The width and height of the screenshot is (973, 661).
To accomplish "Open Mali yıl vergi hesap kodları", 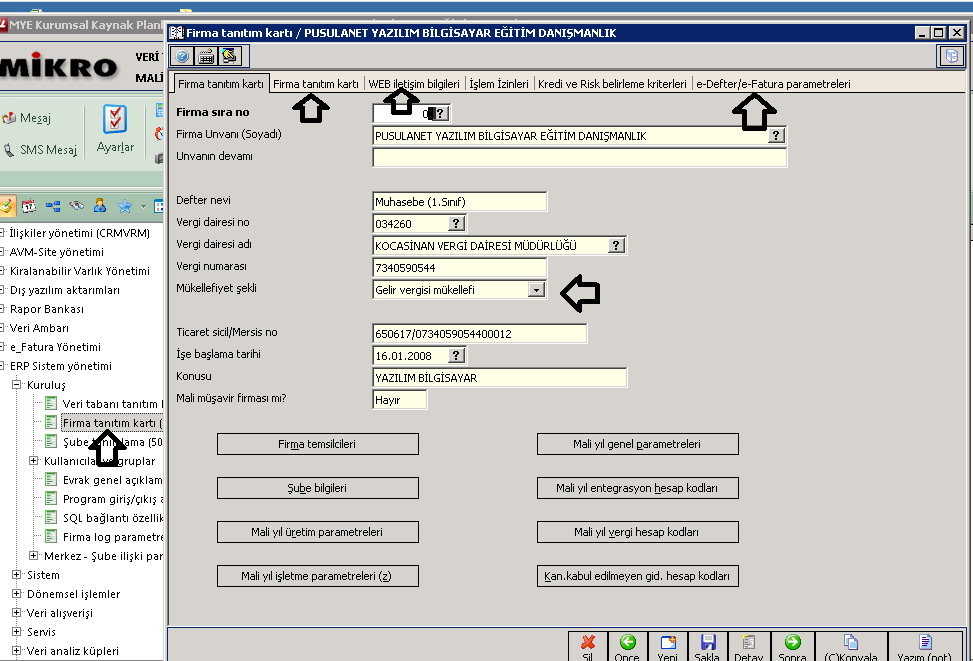I will [x=637, y=533].
